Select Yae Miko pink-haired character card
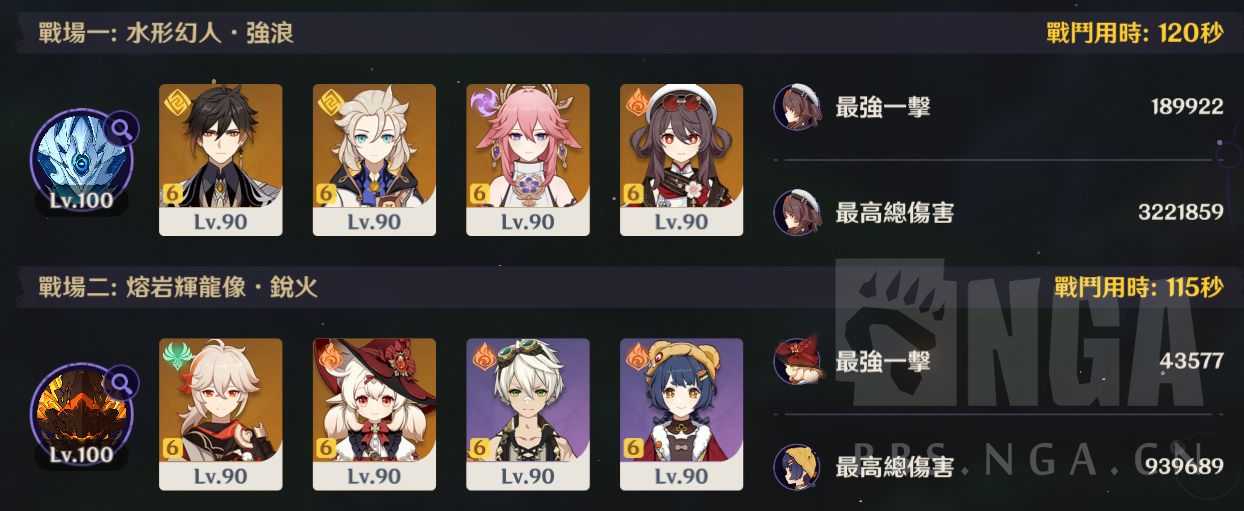 tap(528, 160)
